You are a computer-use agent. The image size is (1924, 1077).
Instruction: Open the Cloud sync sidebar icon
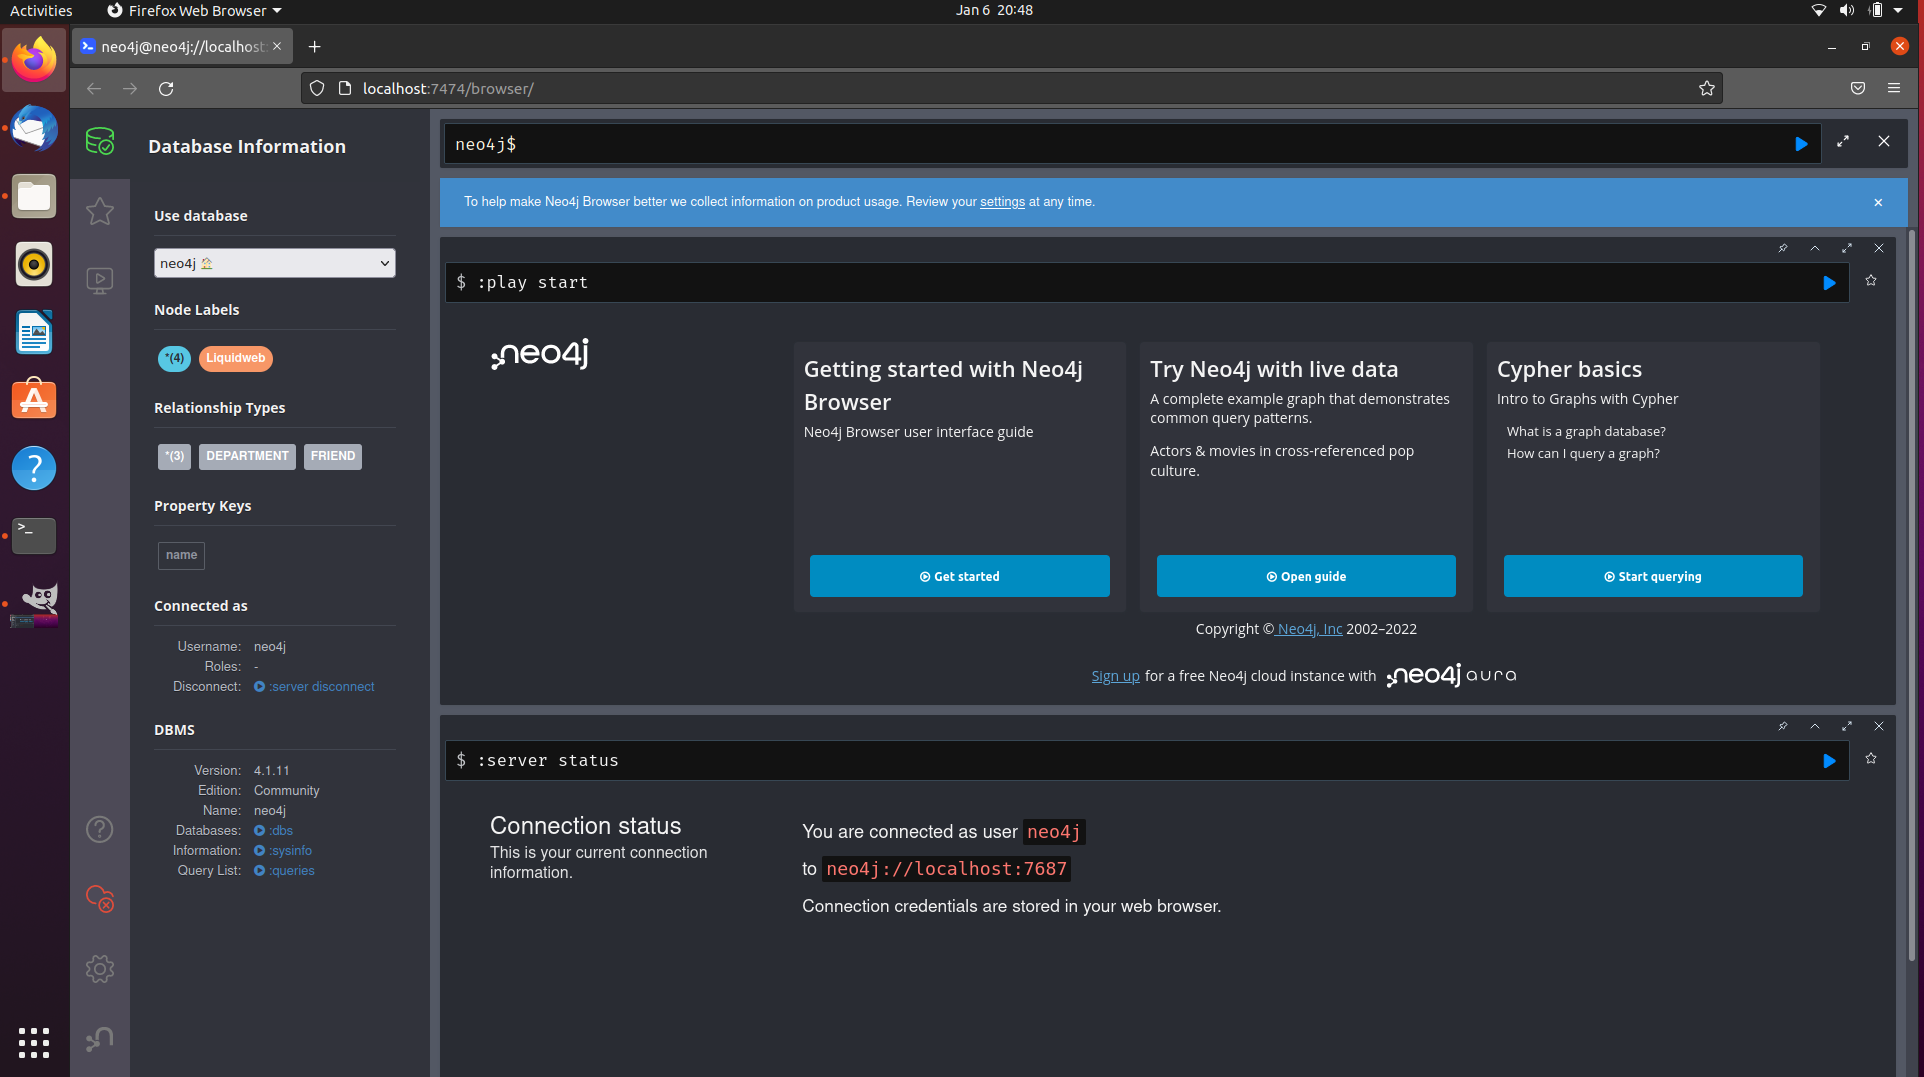pos(100,898)
